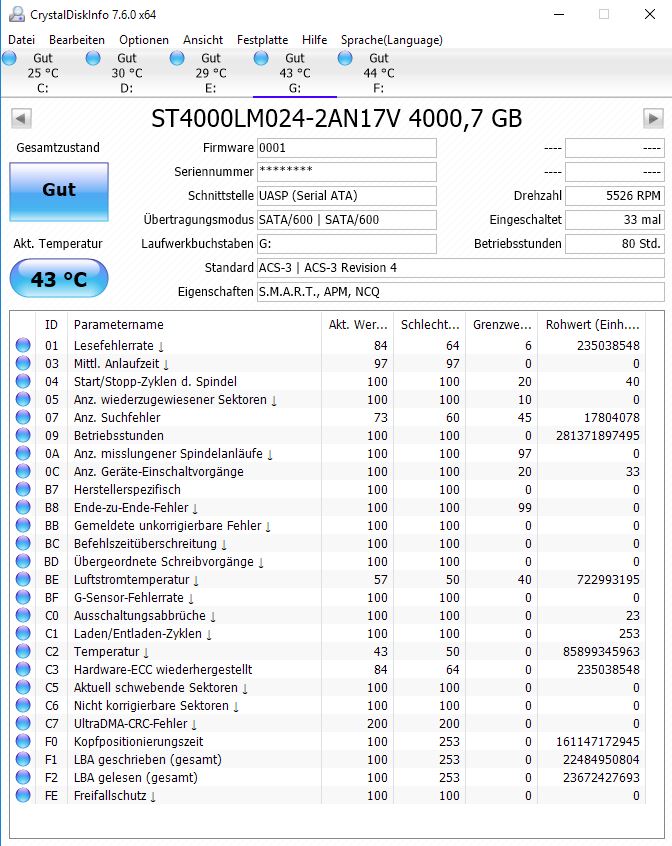Click status icon of Luftstromtemperatur row
This screenshot has width=672, height=846.
[x=23, y=579]
